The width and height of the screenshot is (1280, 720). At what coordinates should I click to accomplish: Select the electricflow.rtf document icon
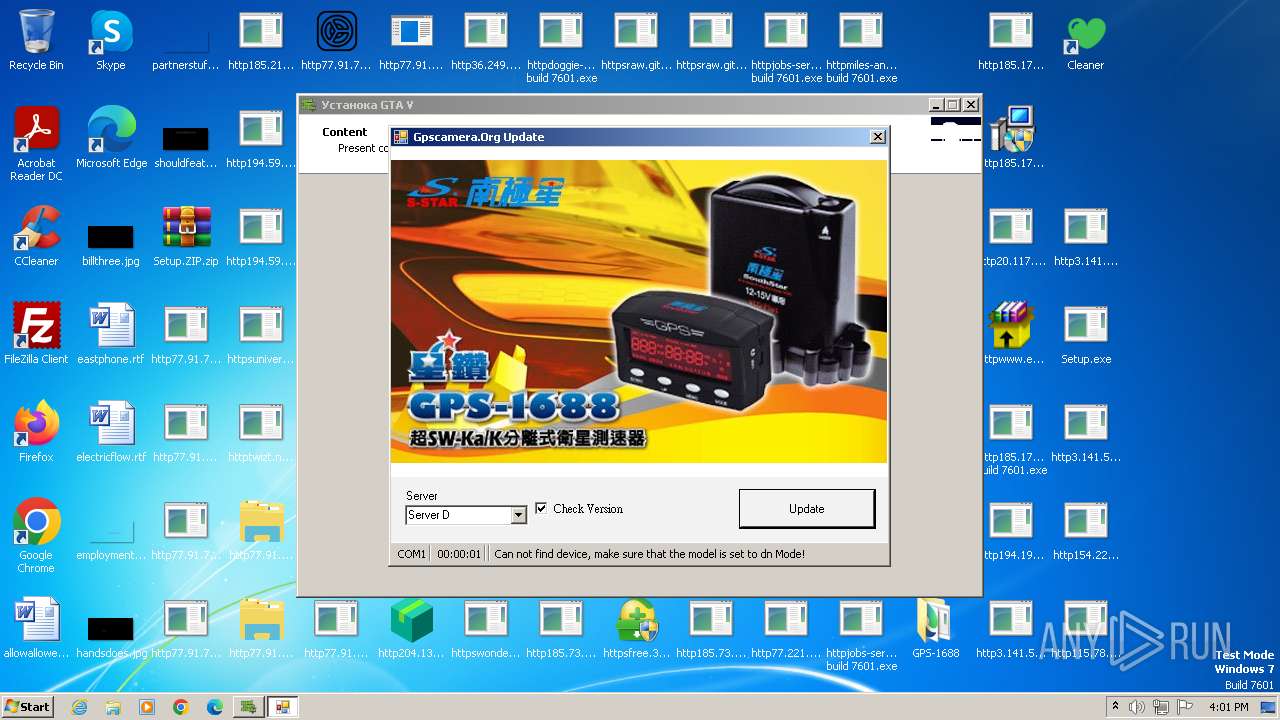(x=111, y=432)
